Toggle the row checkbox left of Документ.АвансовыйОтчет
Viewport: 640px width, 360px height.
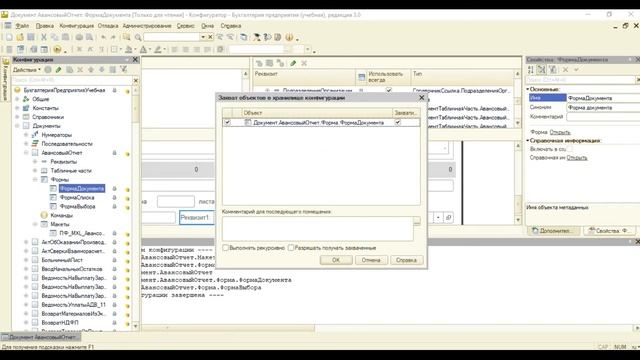(x=227, y=122)
